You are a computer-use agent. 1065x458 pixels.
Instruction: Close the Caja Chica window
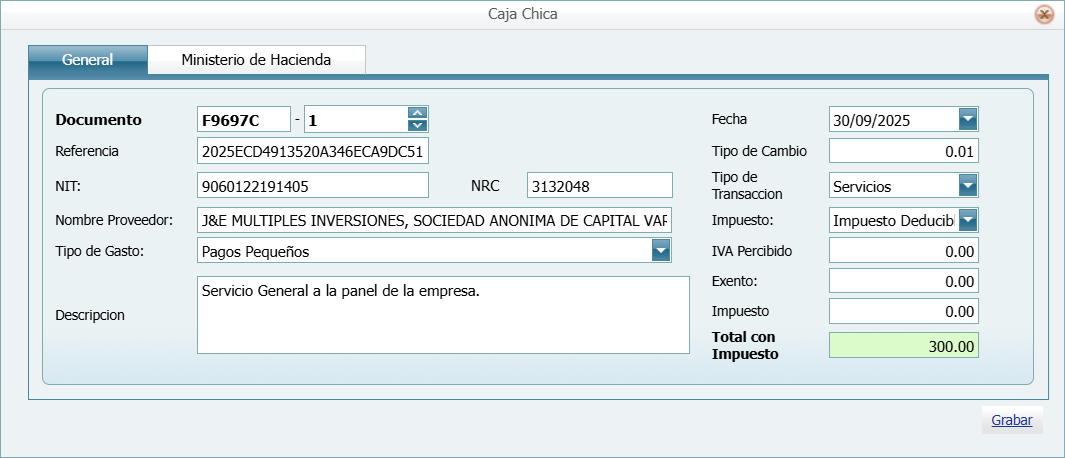tap(1044, 14)
